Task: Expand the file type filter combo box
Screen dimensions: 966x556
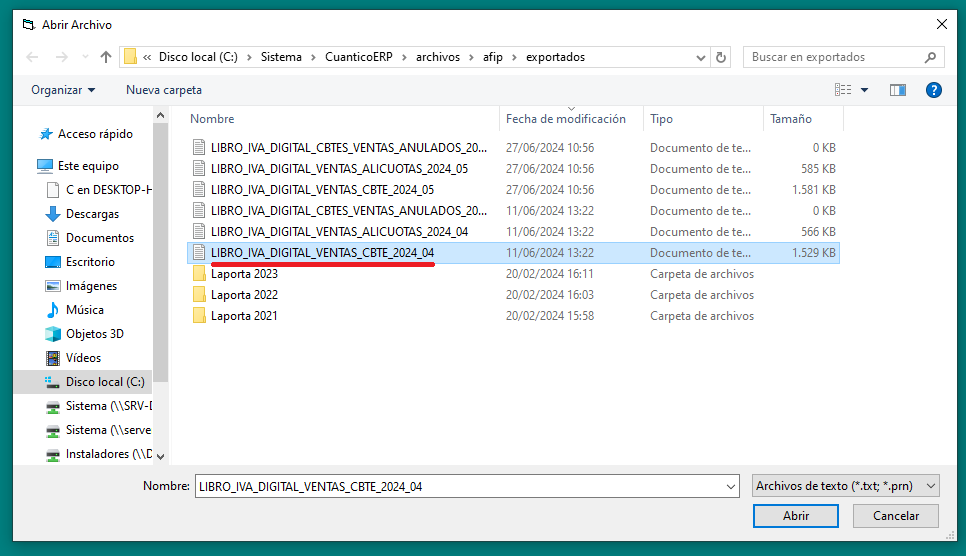Action: (x=845, y=486)
